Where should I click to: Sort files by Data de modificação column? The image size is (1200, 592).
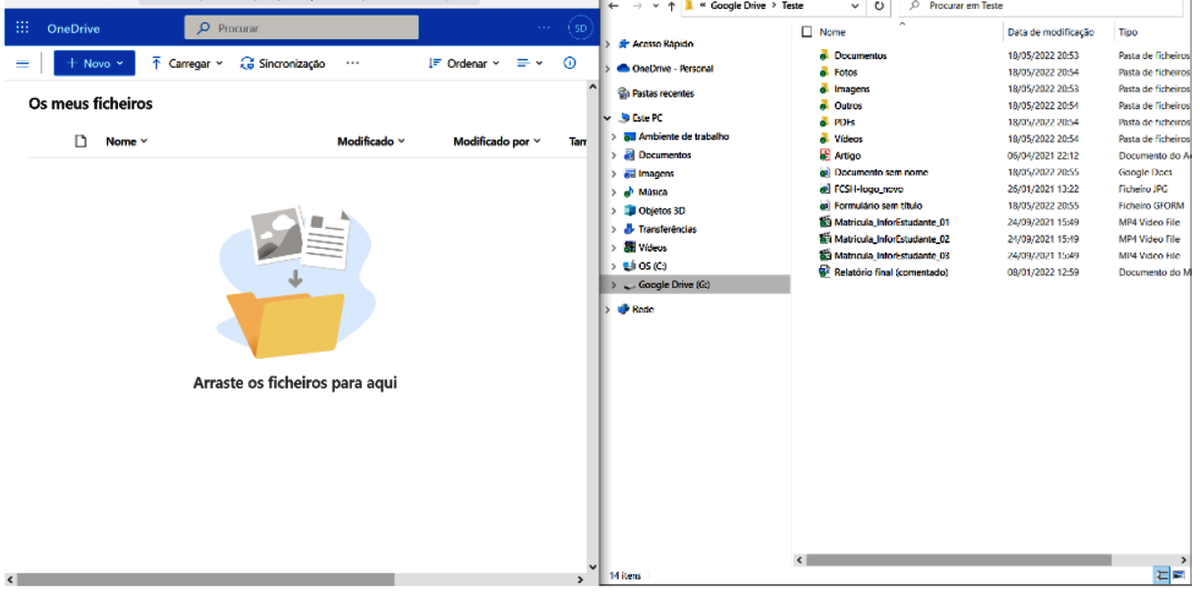(x=1050, y=33)
